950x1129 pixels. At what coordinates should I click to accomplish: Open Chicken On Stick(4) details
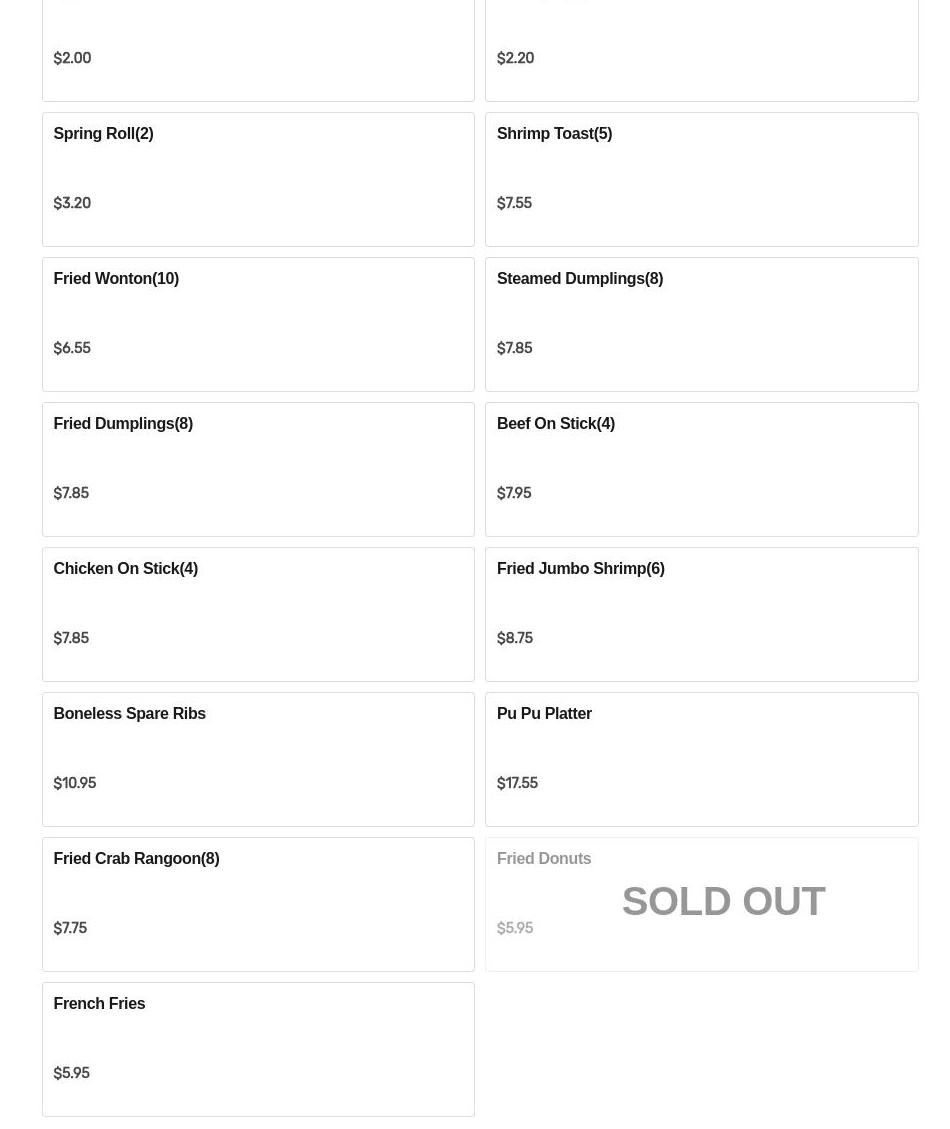pyautogui.click(x=258, y=613)
